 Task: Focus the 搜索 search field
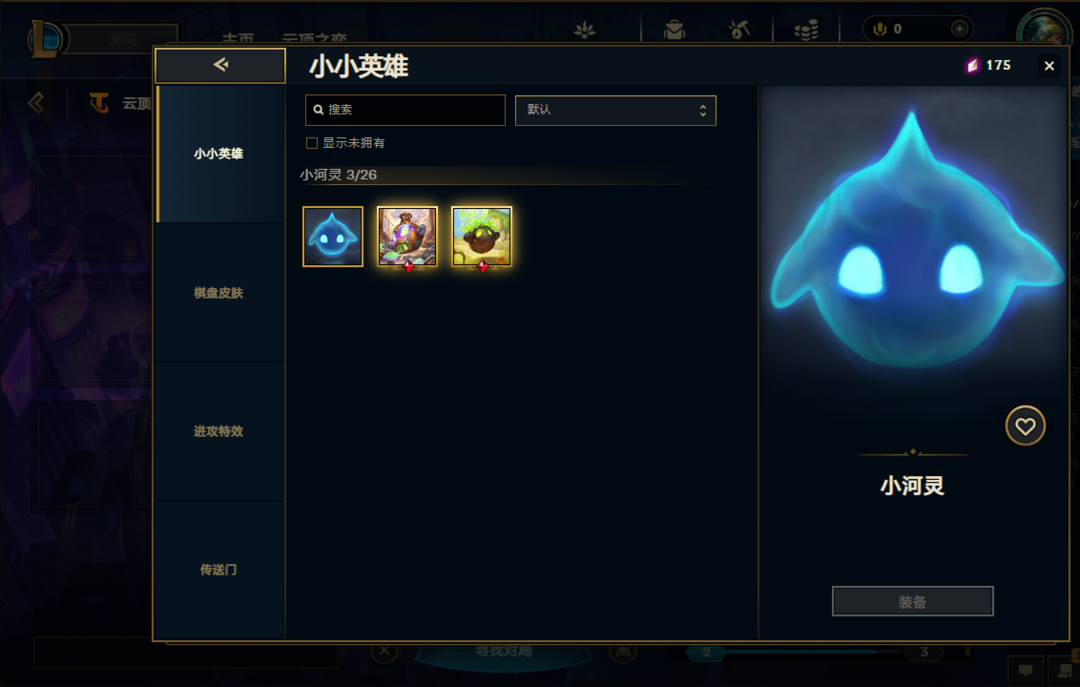click(x=405, y=110)
